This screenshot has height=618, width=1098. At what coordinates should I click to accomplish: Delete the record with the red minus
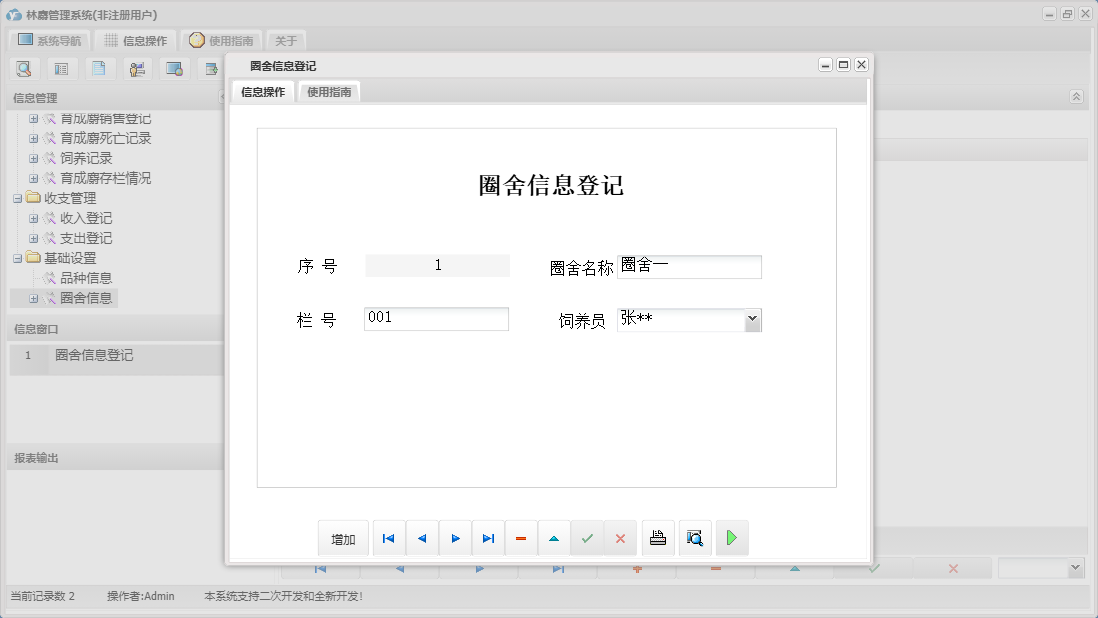520,537
